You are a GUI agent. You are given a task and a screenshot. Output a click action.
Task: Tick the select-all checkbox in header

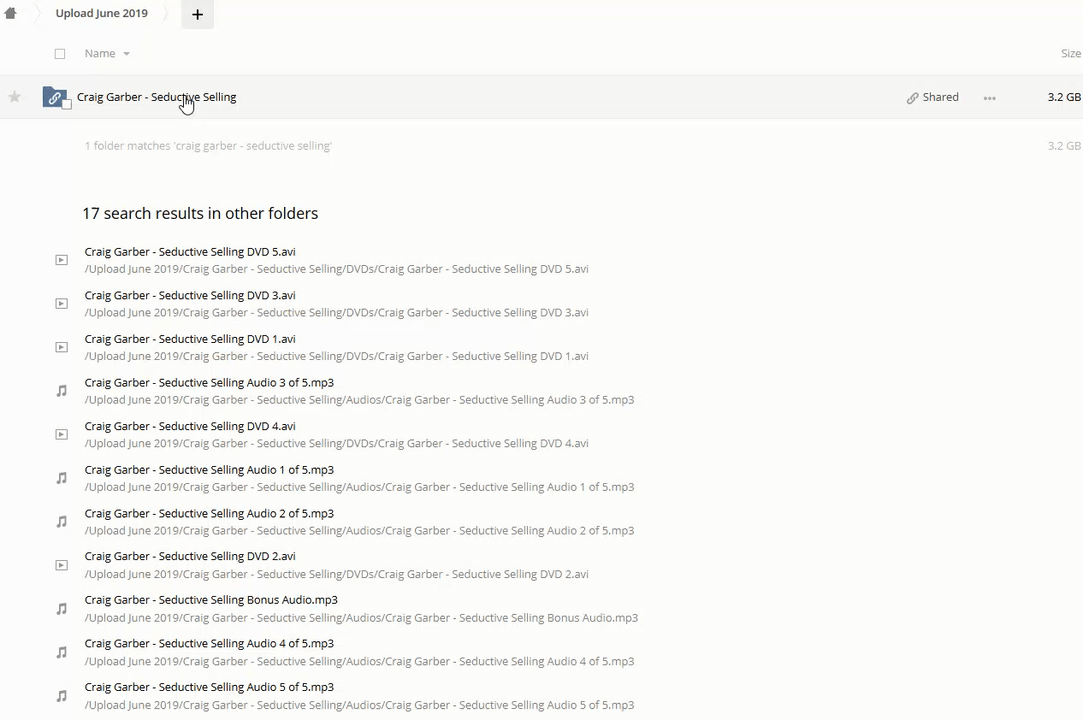(x=60, y=54)
